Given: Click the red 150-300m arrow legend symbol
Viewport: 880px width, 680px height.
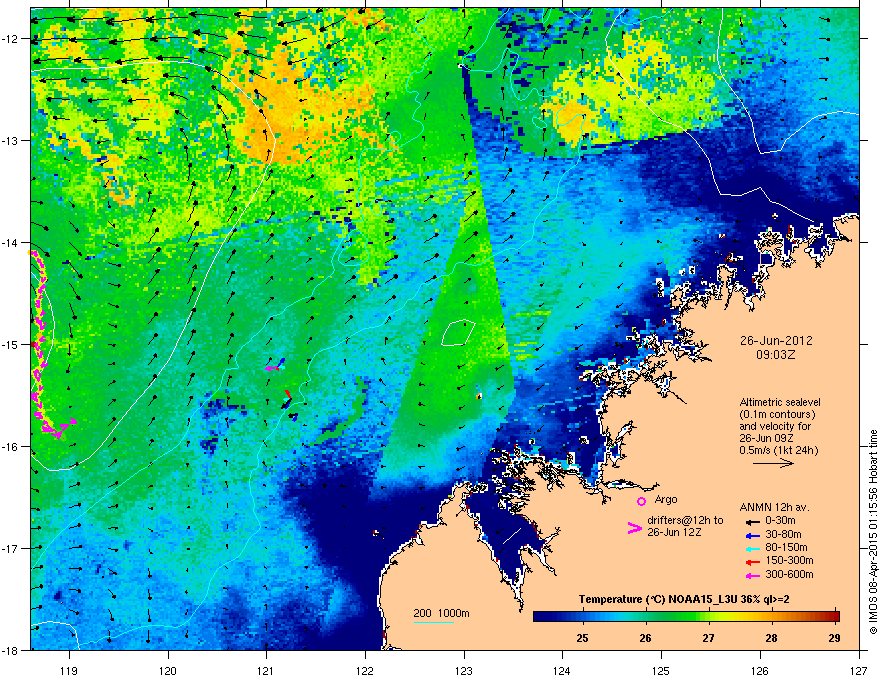Looking at the screenshot, I should [753, 562].
